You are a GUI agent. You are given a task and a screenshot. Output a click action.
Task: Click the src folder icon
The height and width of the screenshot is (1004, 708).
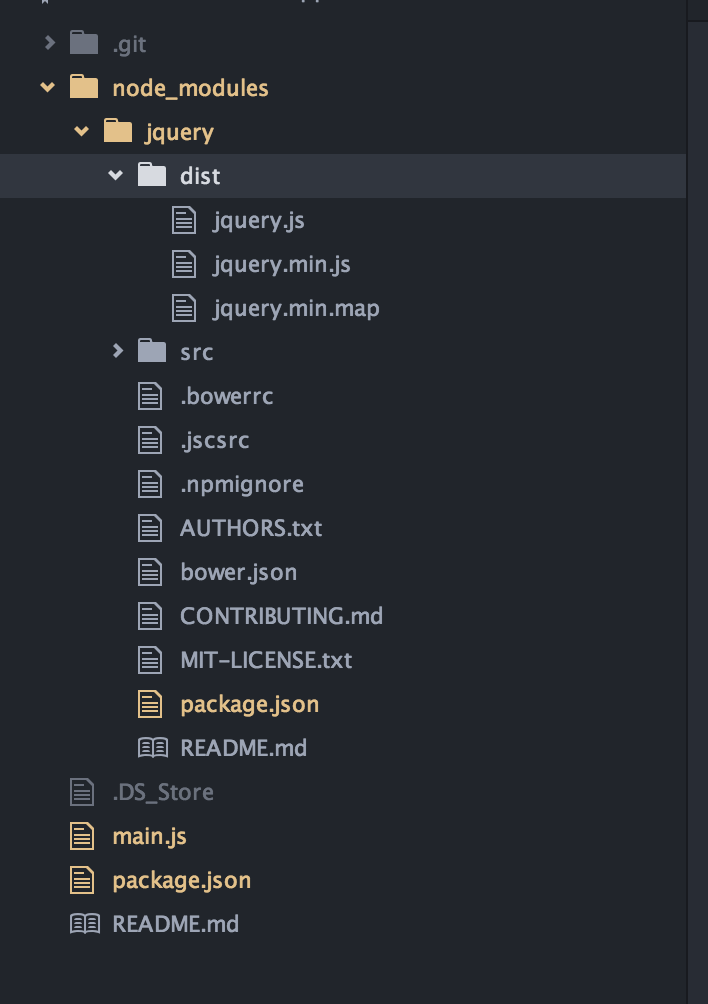click(x=151, y=351)
